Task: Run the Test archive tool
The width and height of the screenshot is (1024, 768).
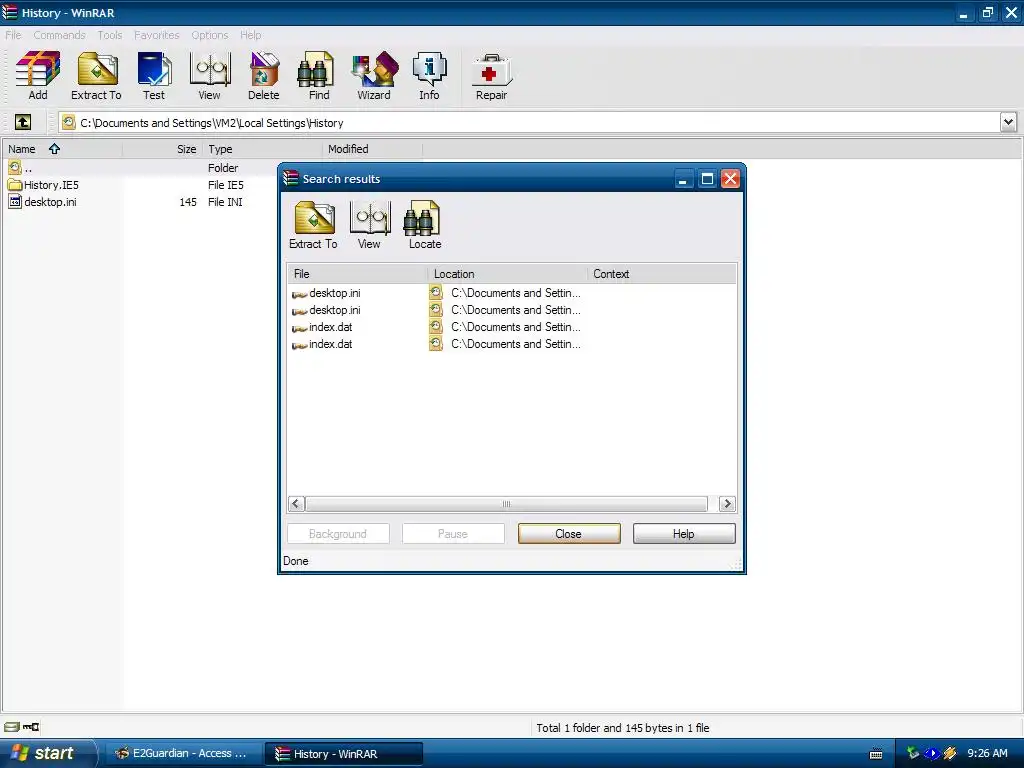Action: click(154, 76)
